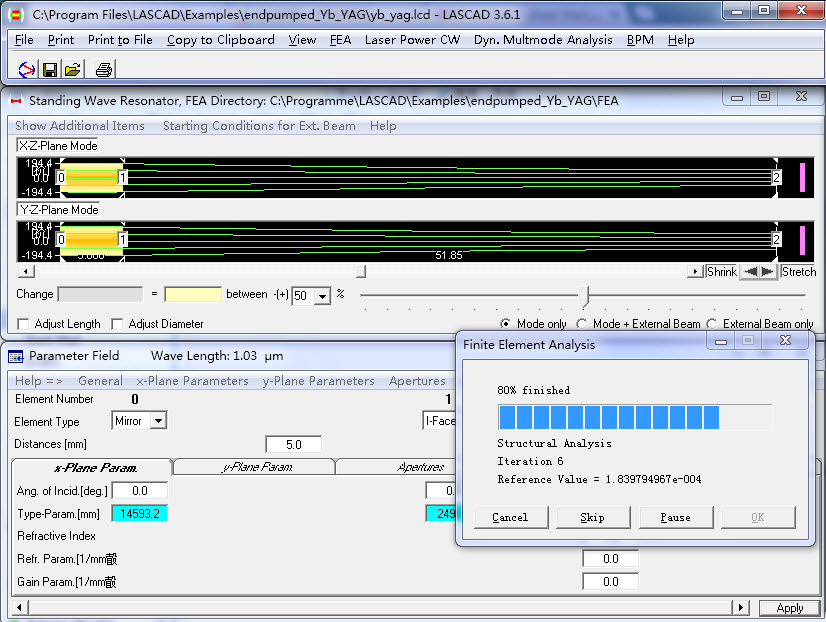Click the Stretch button

pos(799,272)
